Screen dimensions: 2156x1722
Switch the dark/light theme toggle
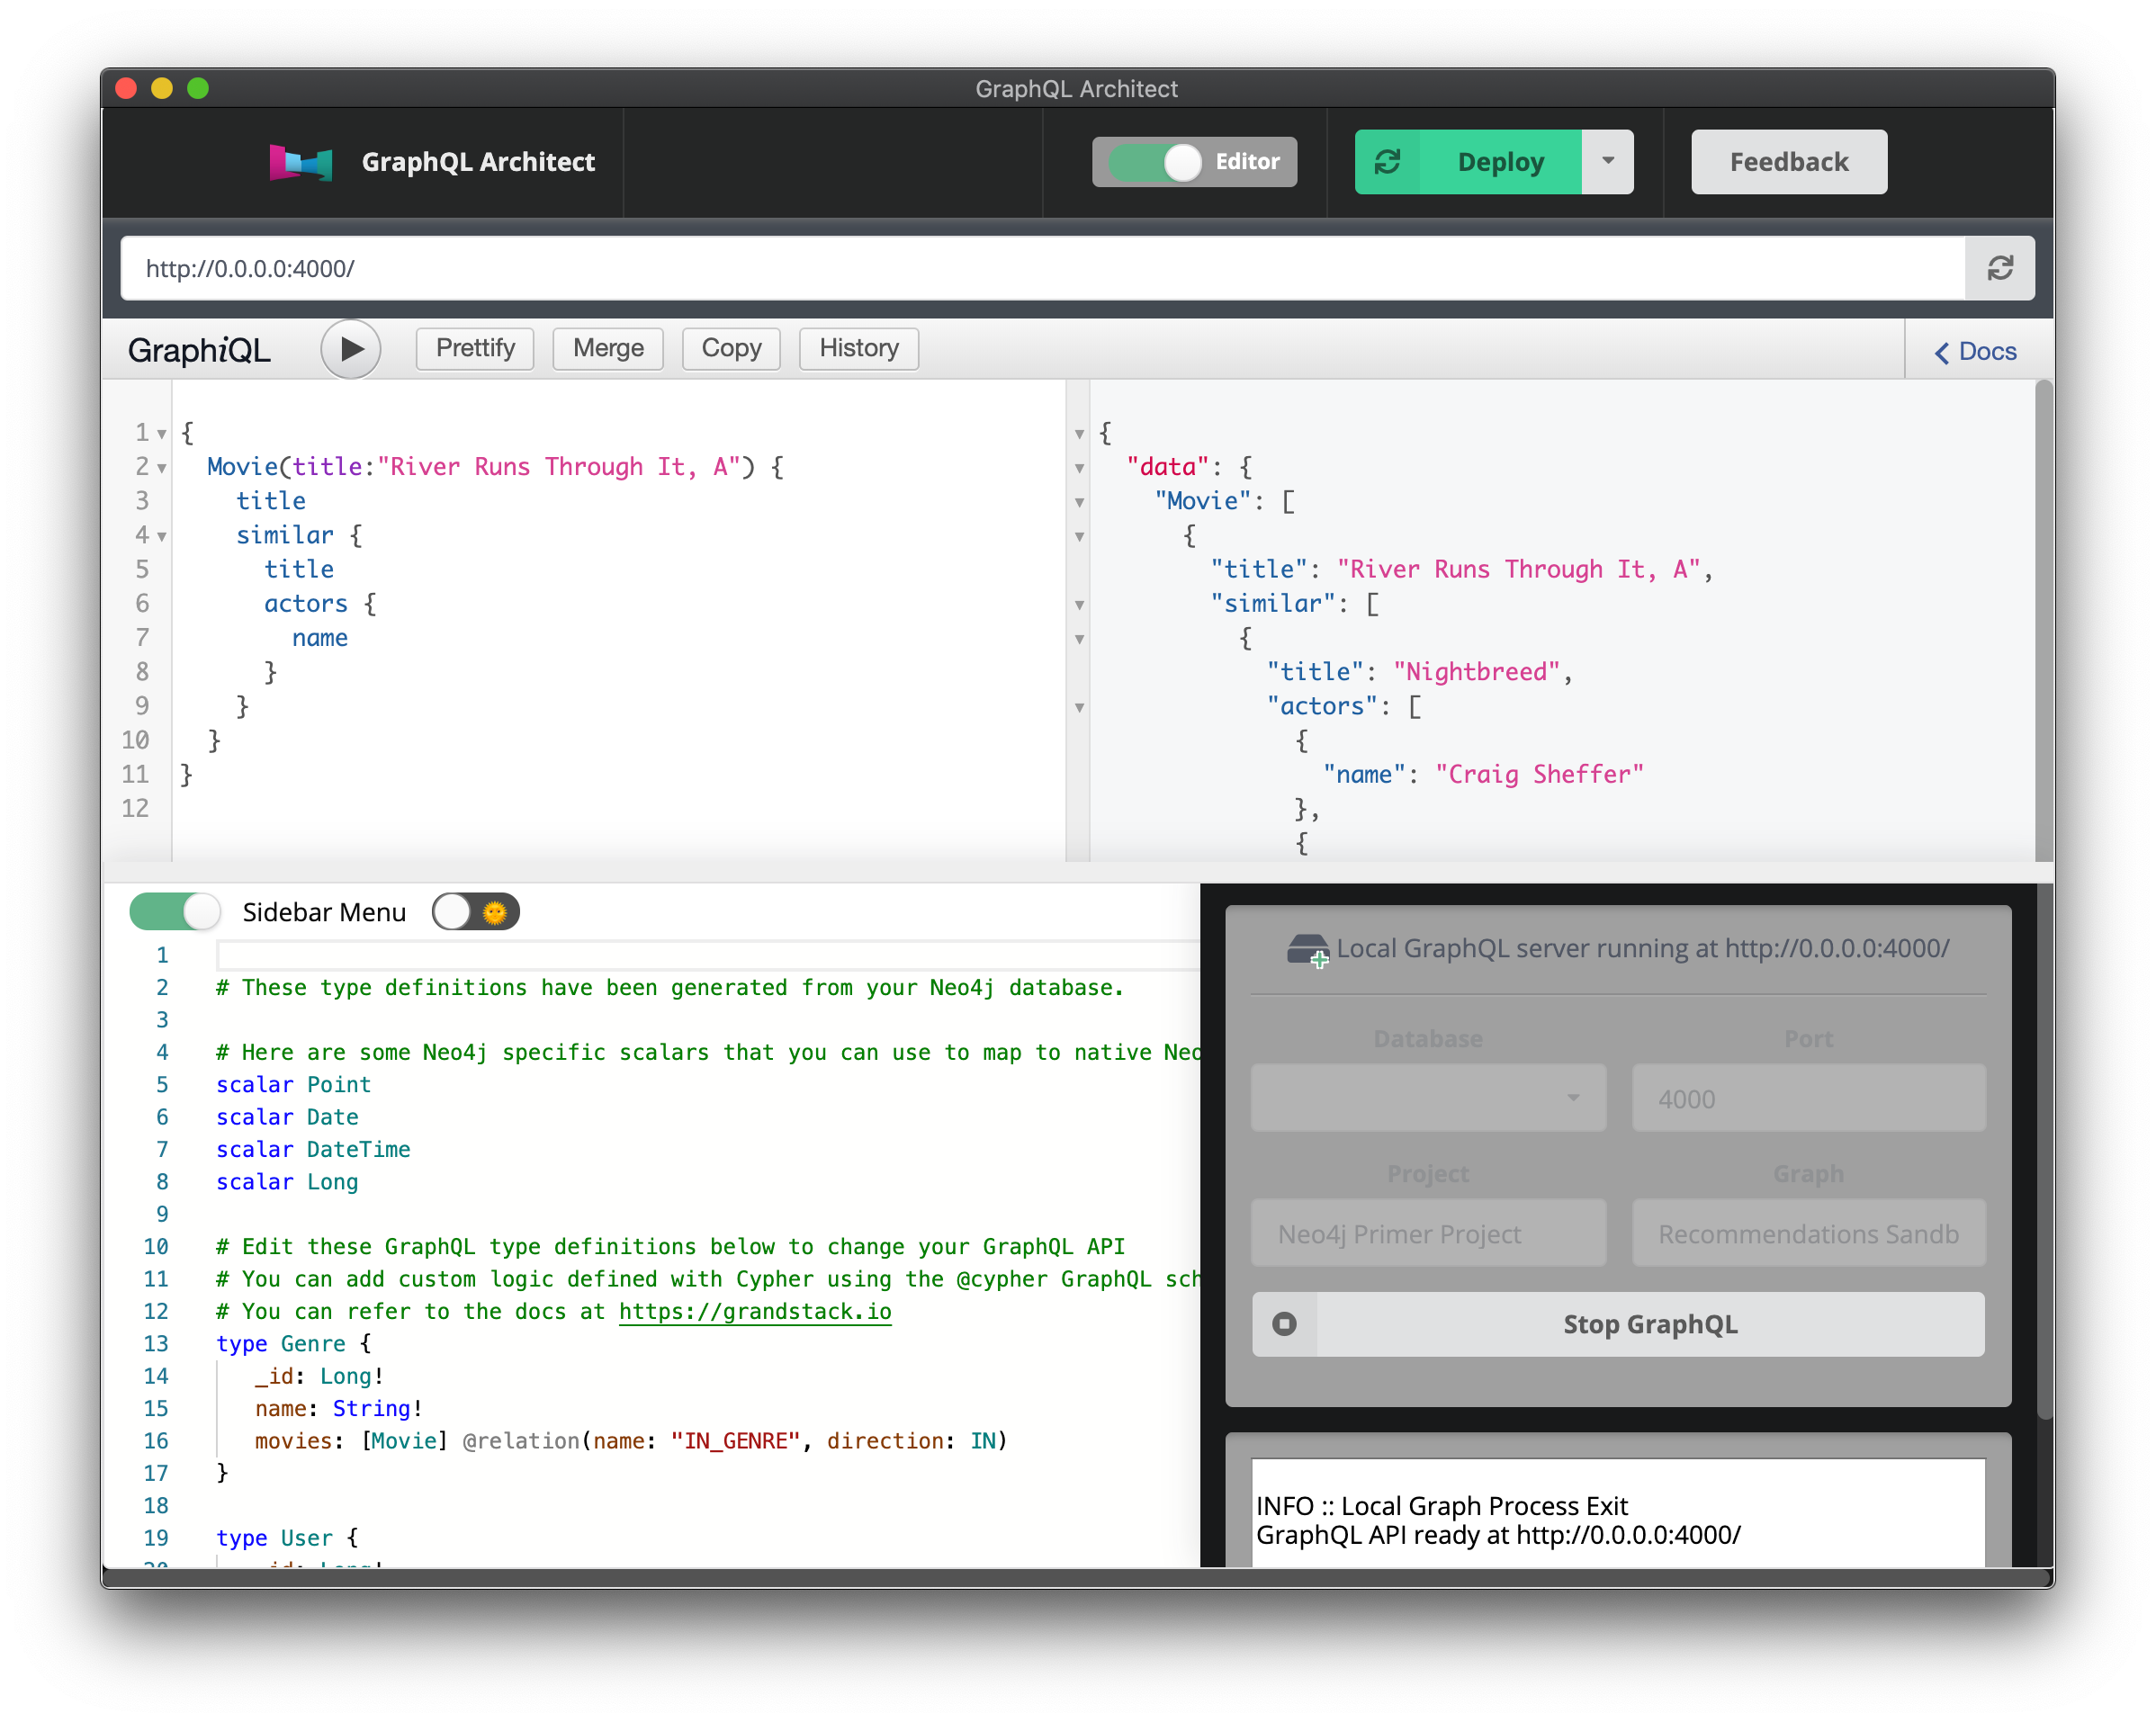point(475,911)
